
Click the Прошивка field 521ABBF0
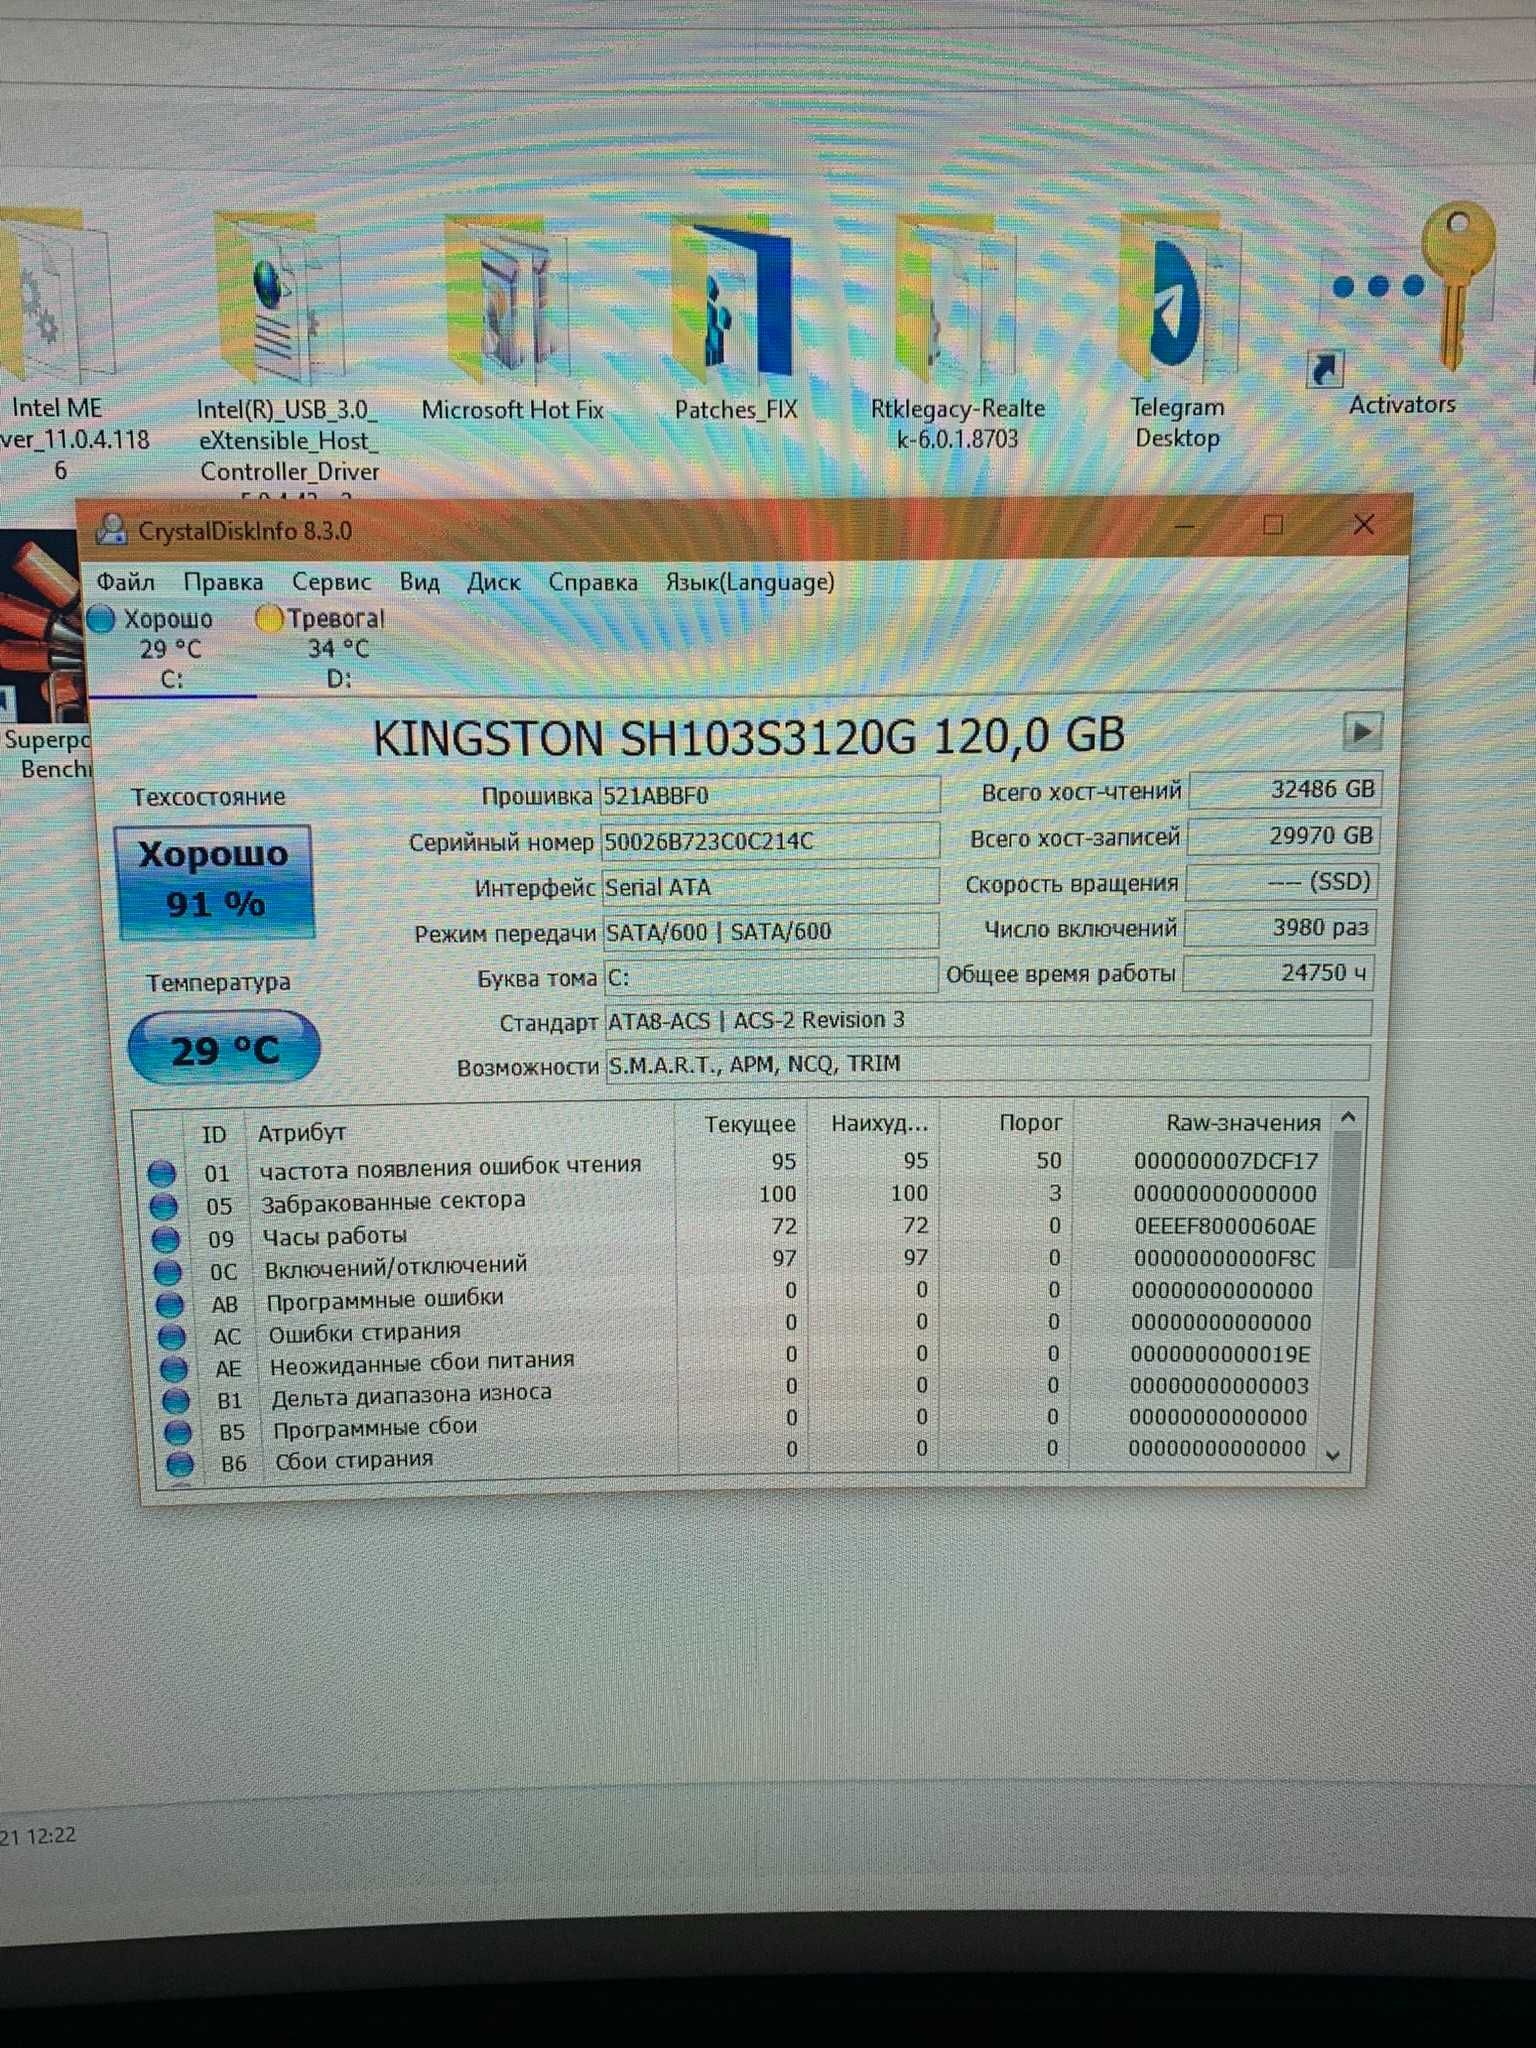[769, 796]
